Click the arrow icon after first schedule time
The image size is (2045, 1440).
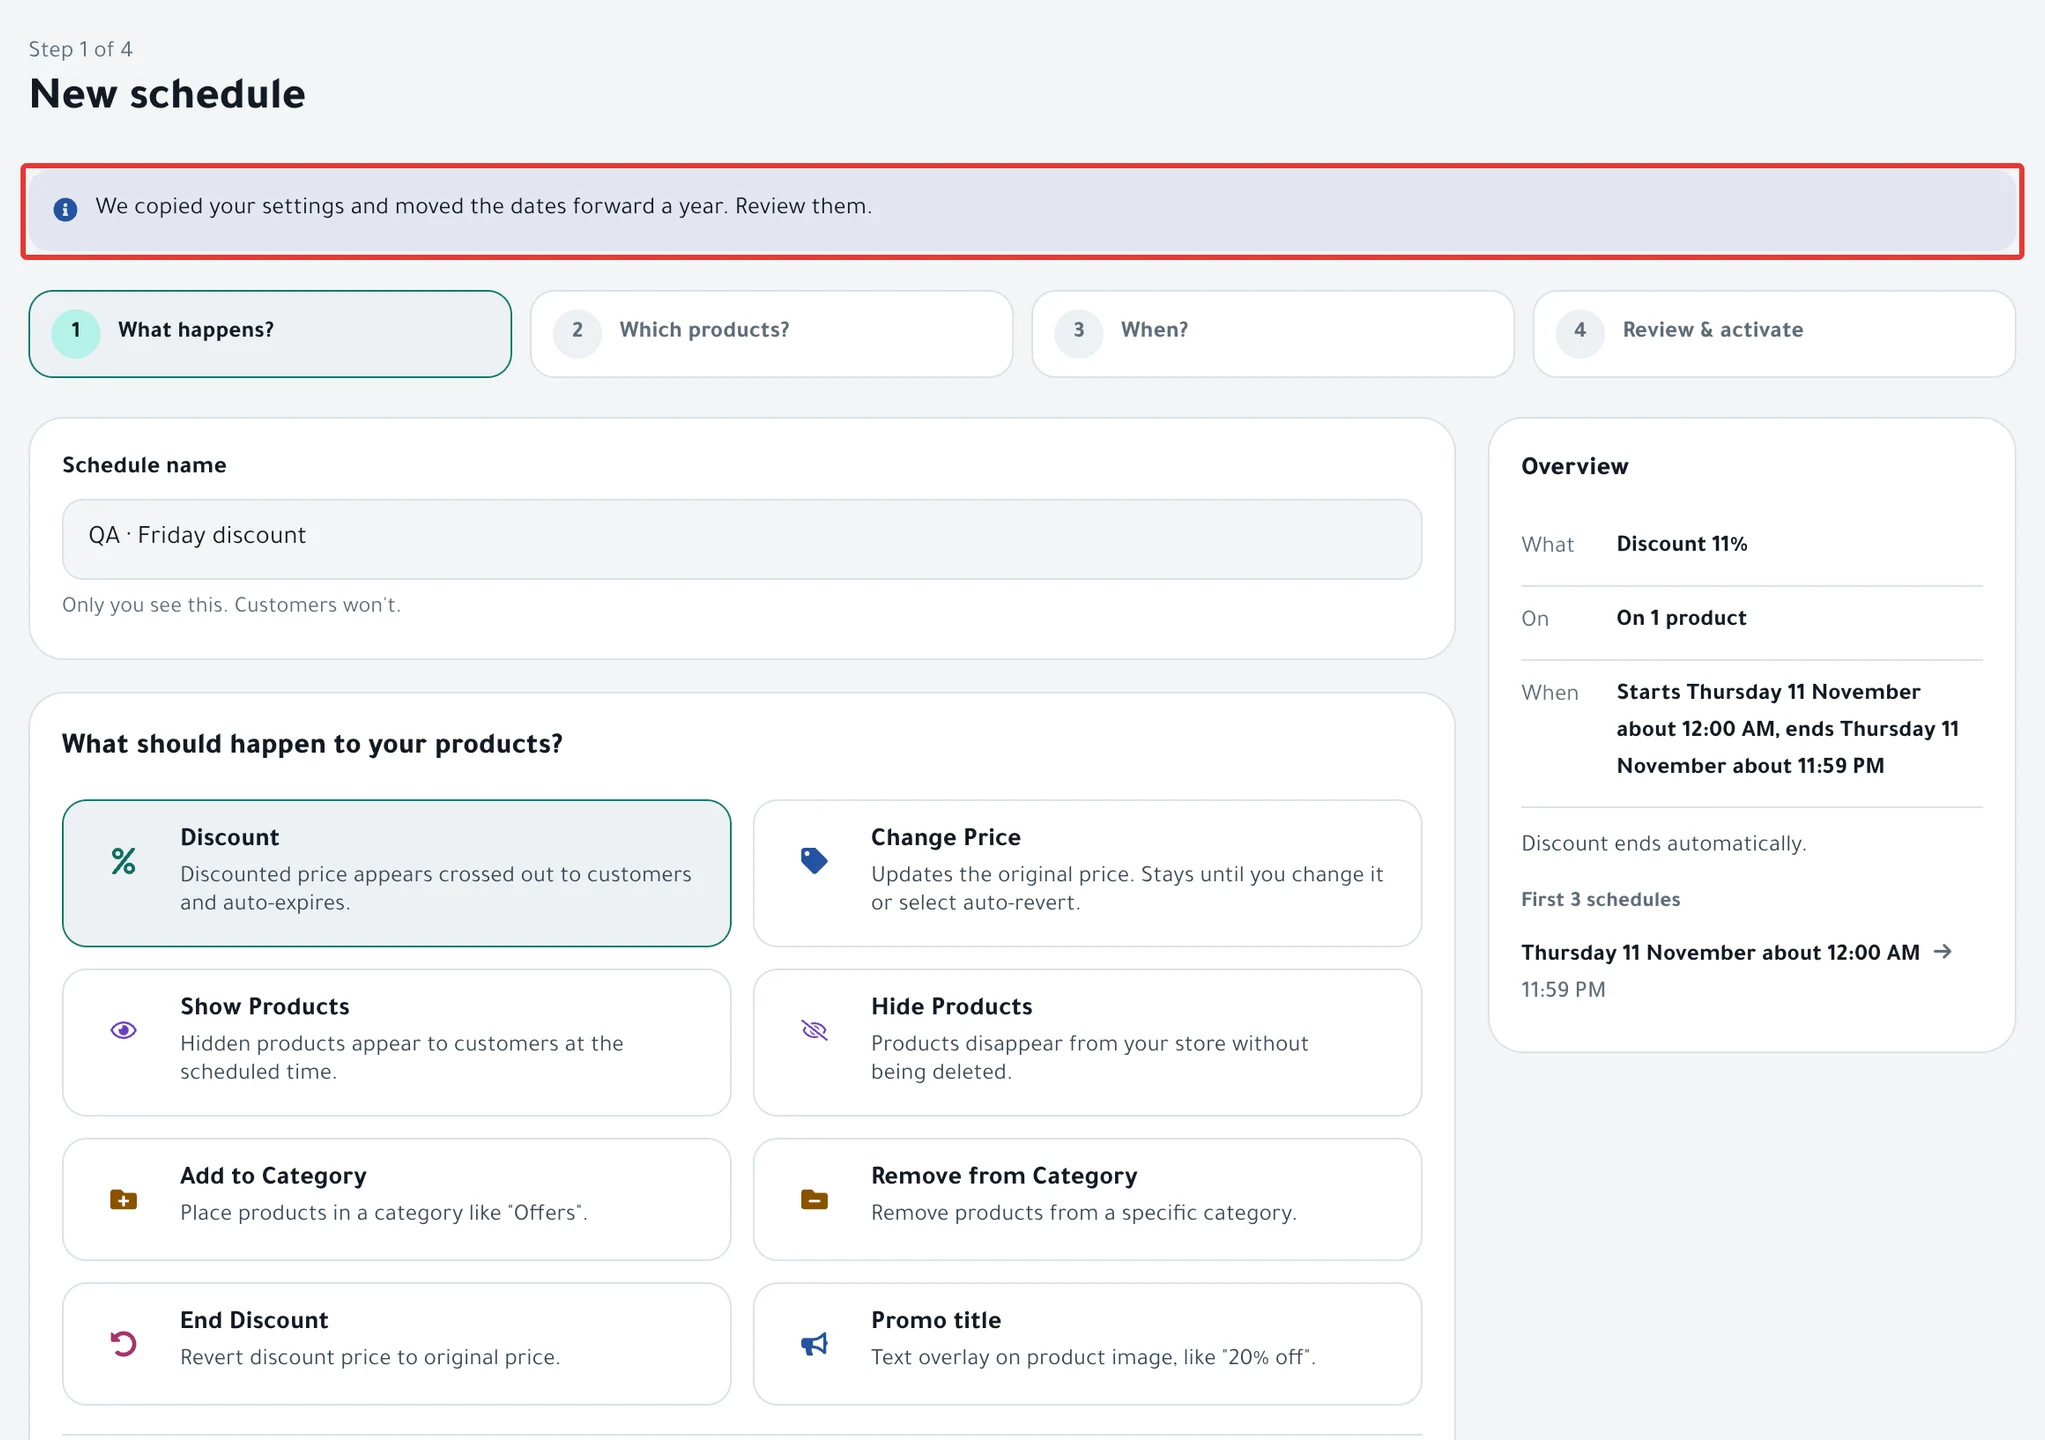point(1942,951)
